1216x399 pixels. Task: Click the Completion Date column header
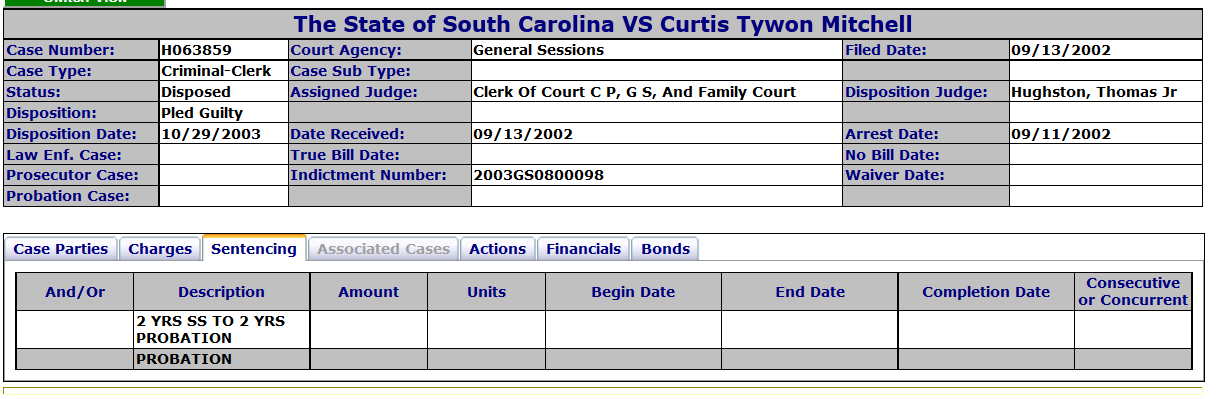coord(986,292)
